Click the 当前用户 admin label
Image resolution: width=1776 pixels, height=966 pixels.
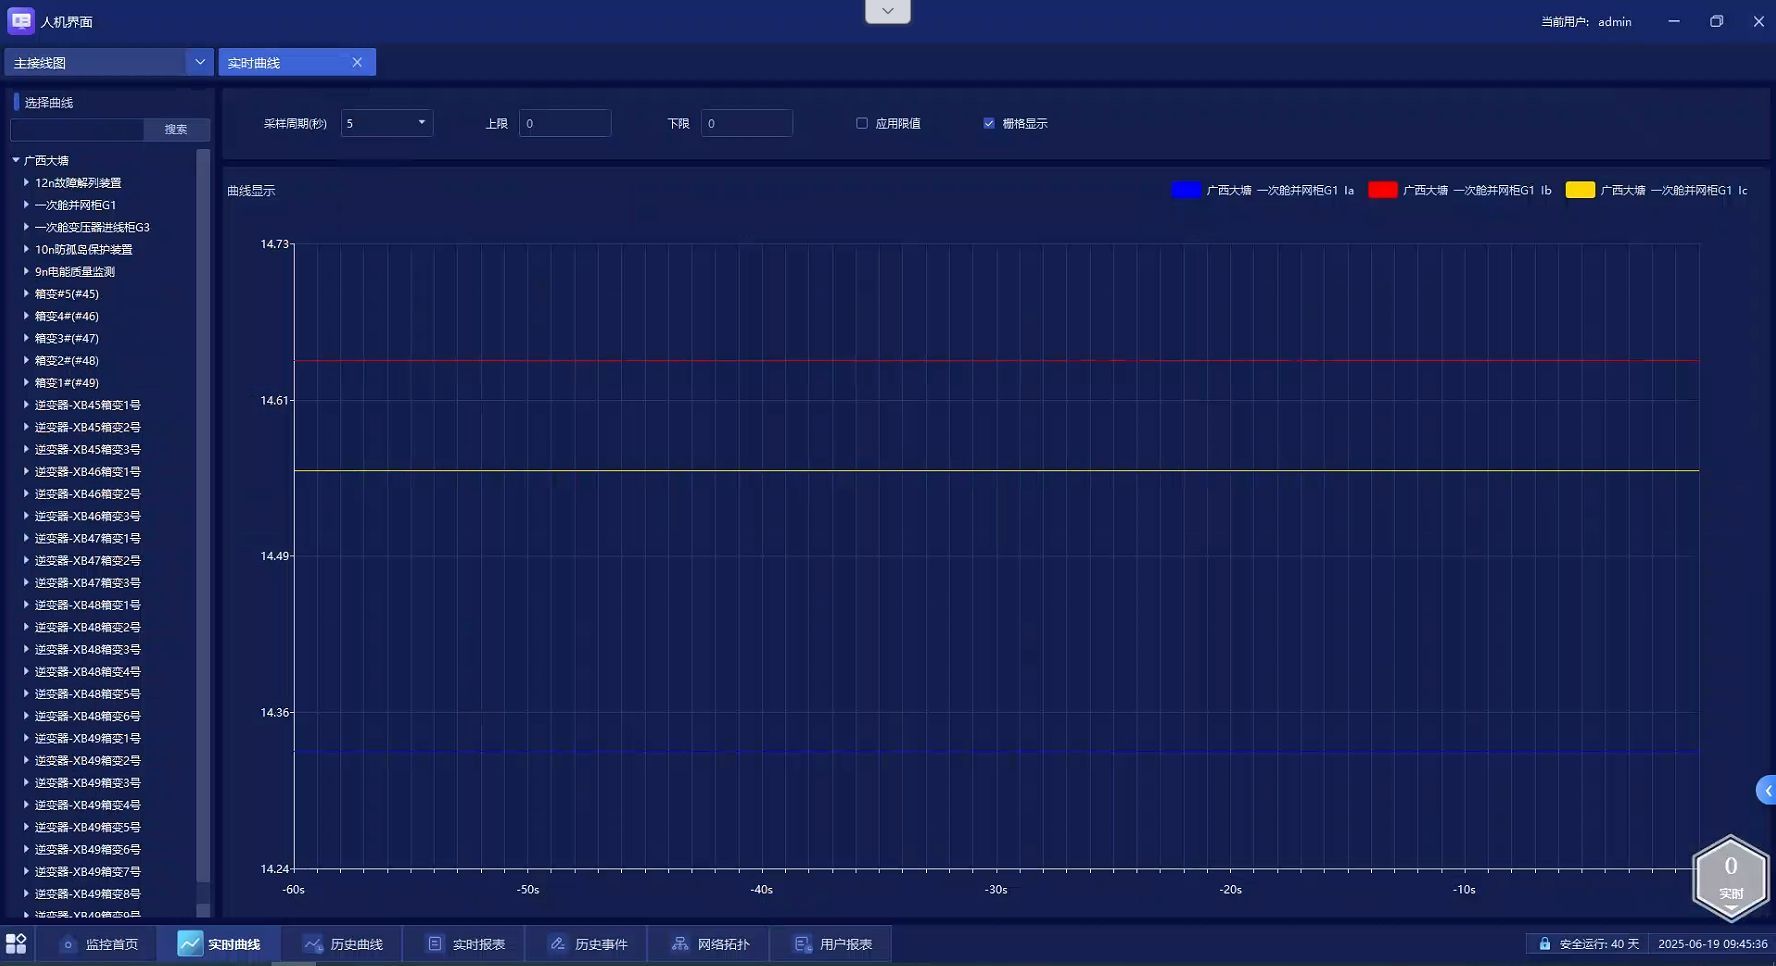tap(1586, 21)
